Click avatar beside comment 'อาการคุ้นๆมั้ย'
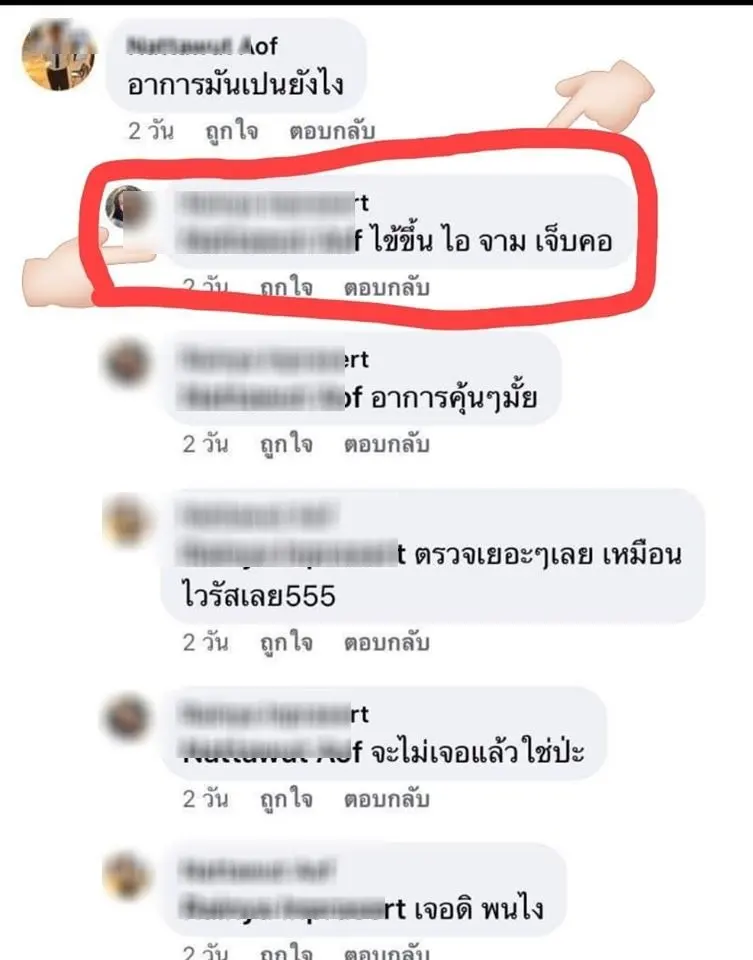Screen dimensions: 753x960 127,364
